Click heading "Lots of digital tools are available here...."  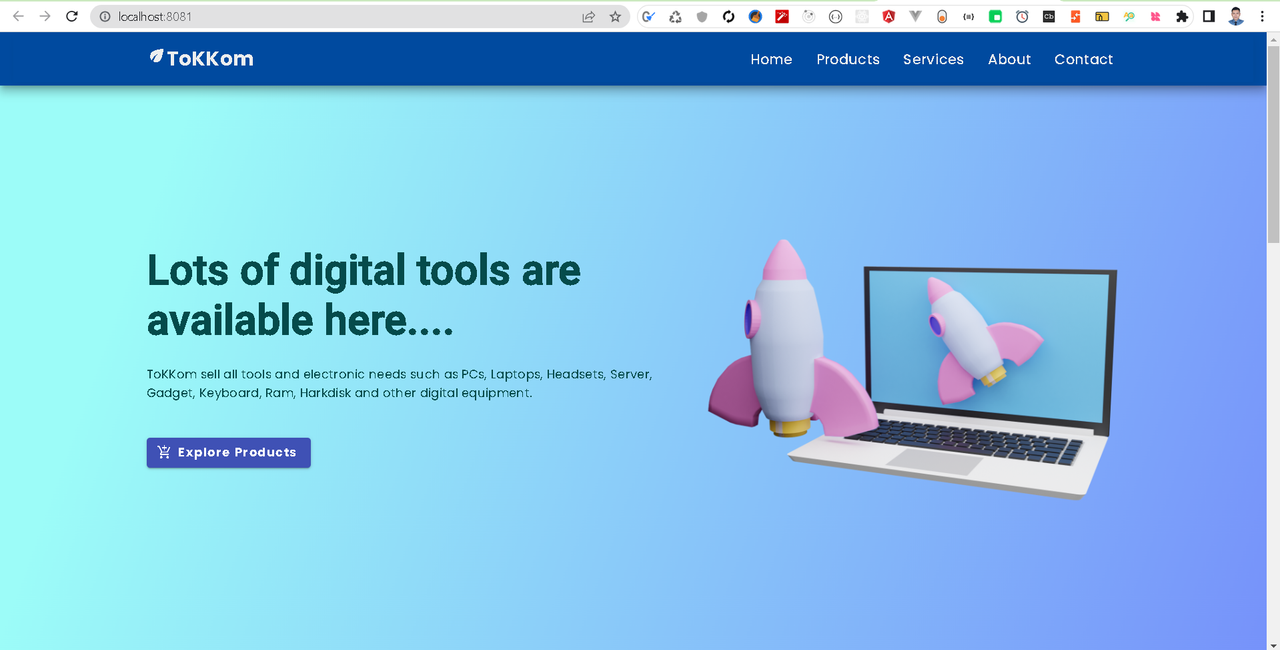(x=364, y=295)
